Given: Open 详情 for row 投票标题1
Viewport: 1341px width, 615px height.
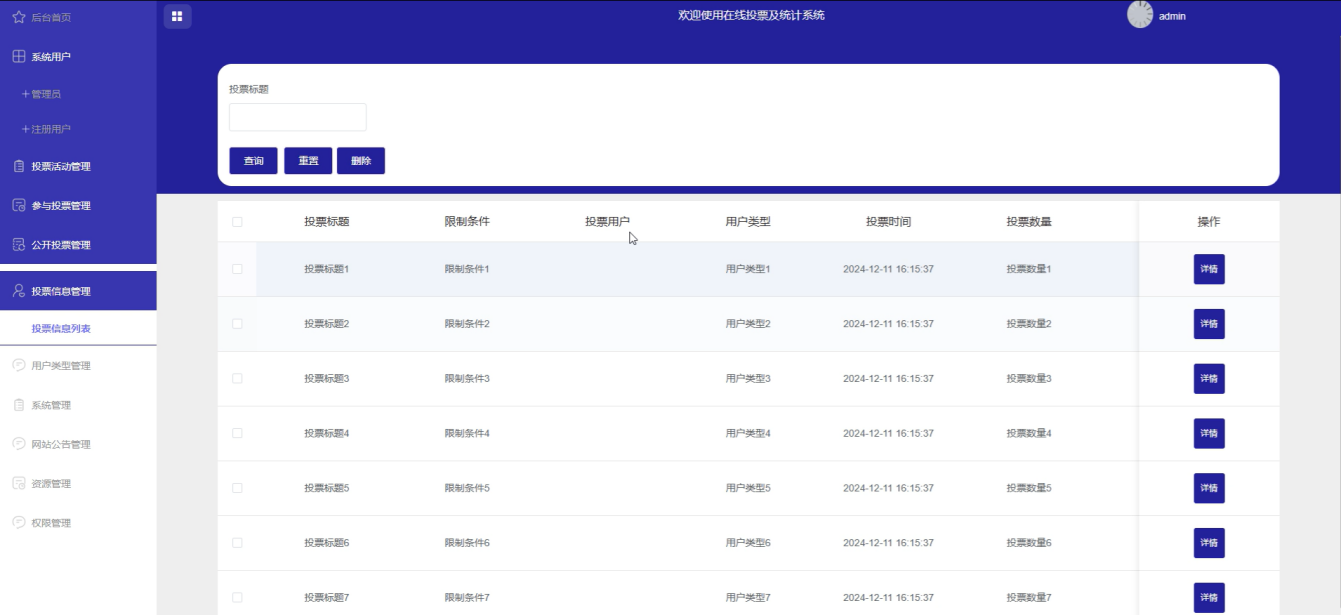Looking at the screenshot, I should pos(1209,269).
